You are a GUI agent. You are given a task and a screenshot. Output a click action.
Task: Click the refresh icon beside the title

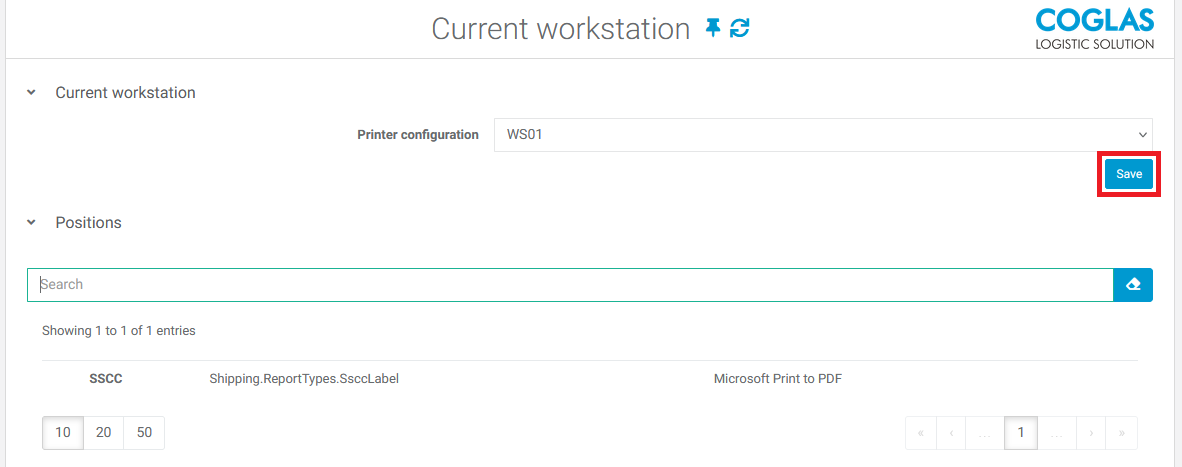coord(740,28)
